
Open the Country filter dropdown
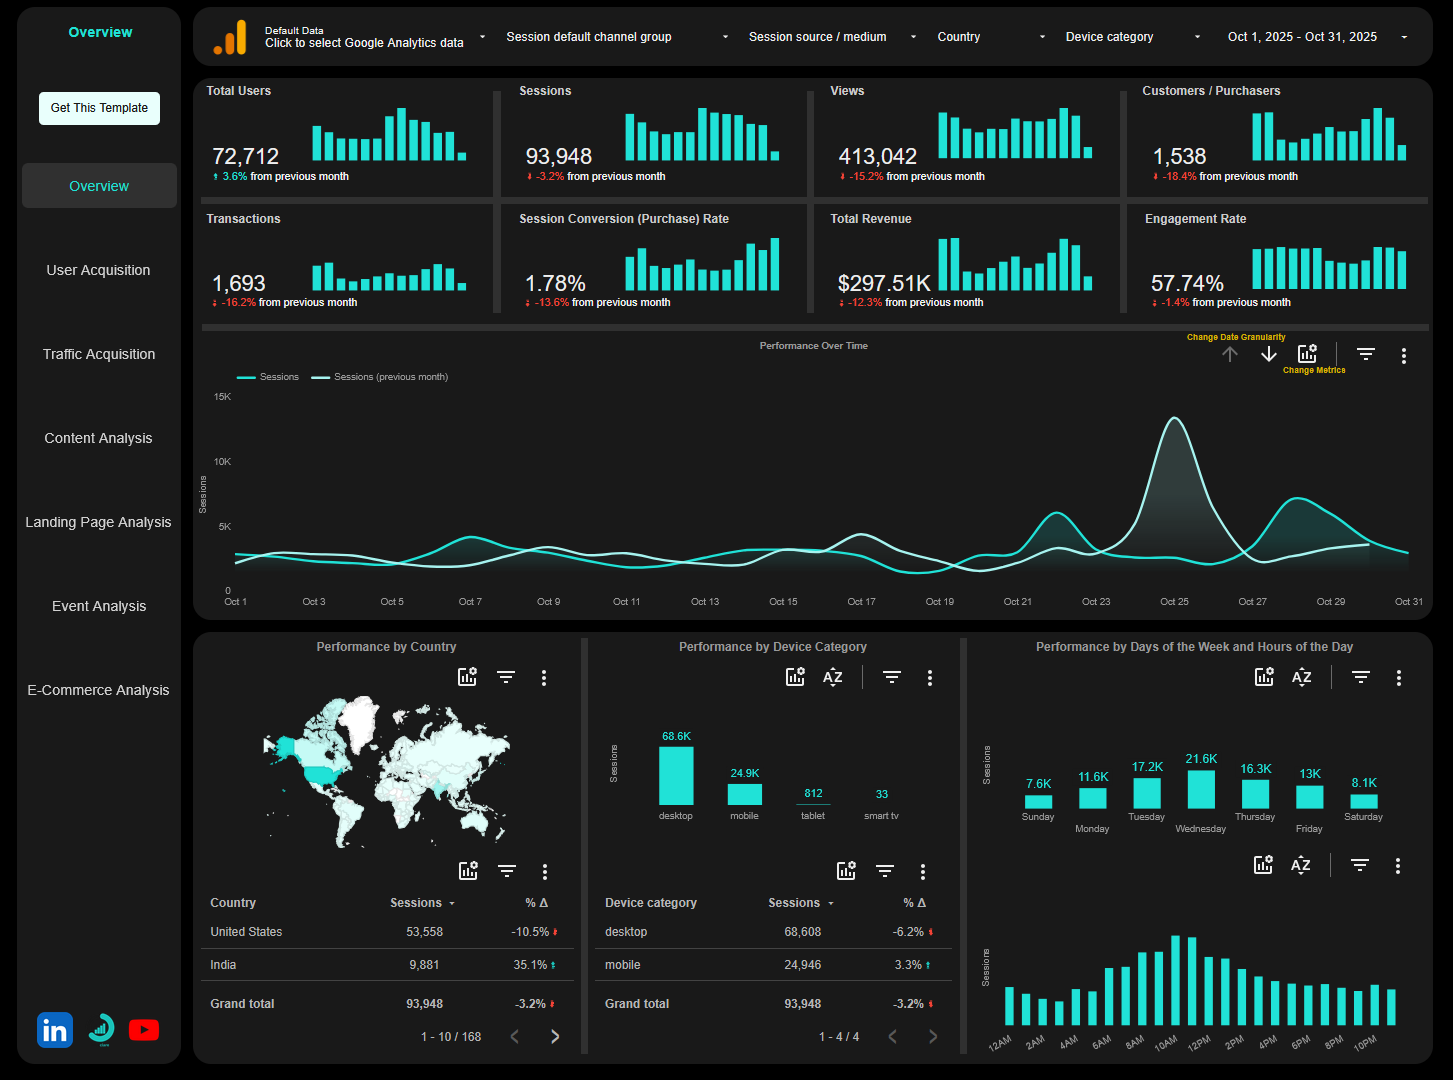tap(991, 36)
